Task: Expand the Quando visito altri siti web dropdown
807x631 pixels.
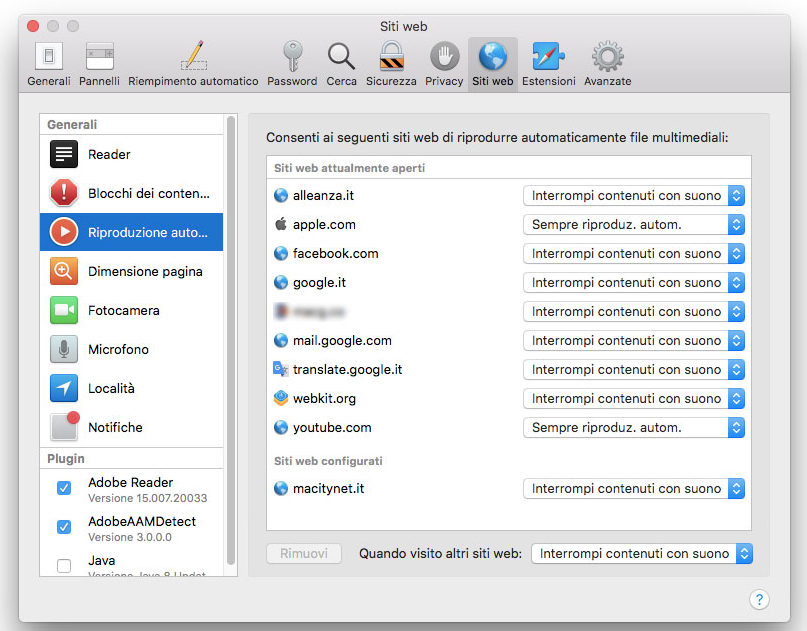Action: (x=641, y=553)
